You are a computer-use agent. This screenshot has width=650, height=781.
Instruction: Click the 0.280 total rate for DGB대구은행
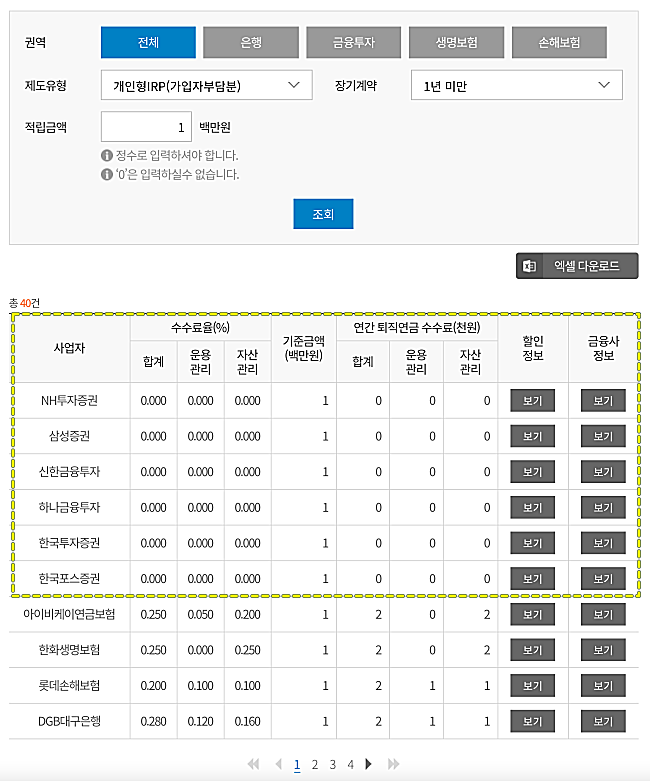point(153,721)
